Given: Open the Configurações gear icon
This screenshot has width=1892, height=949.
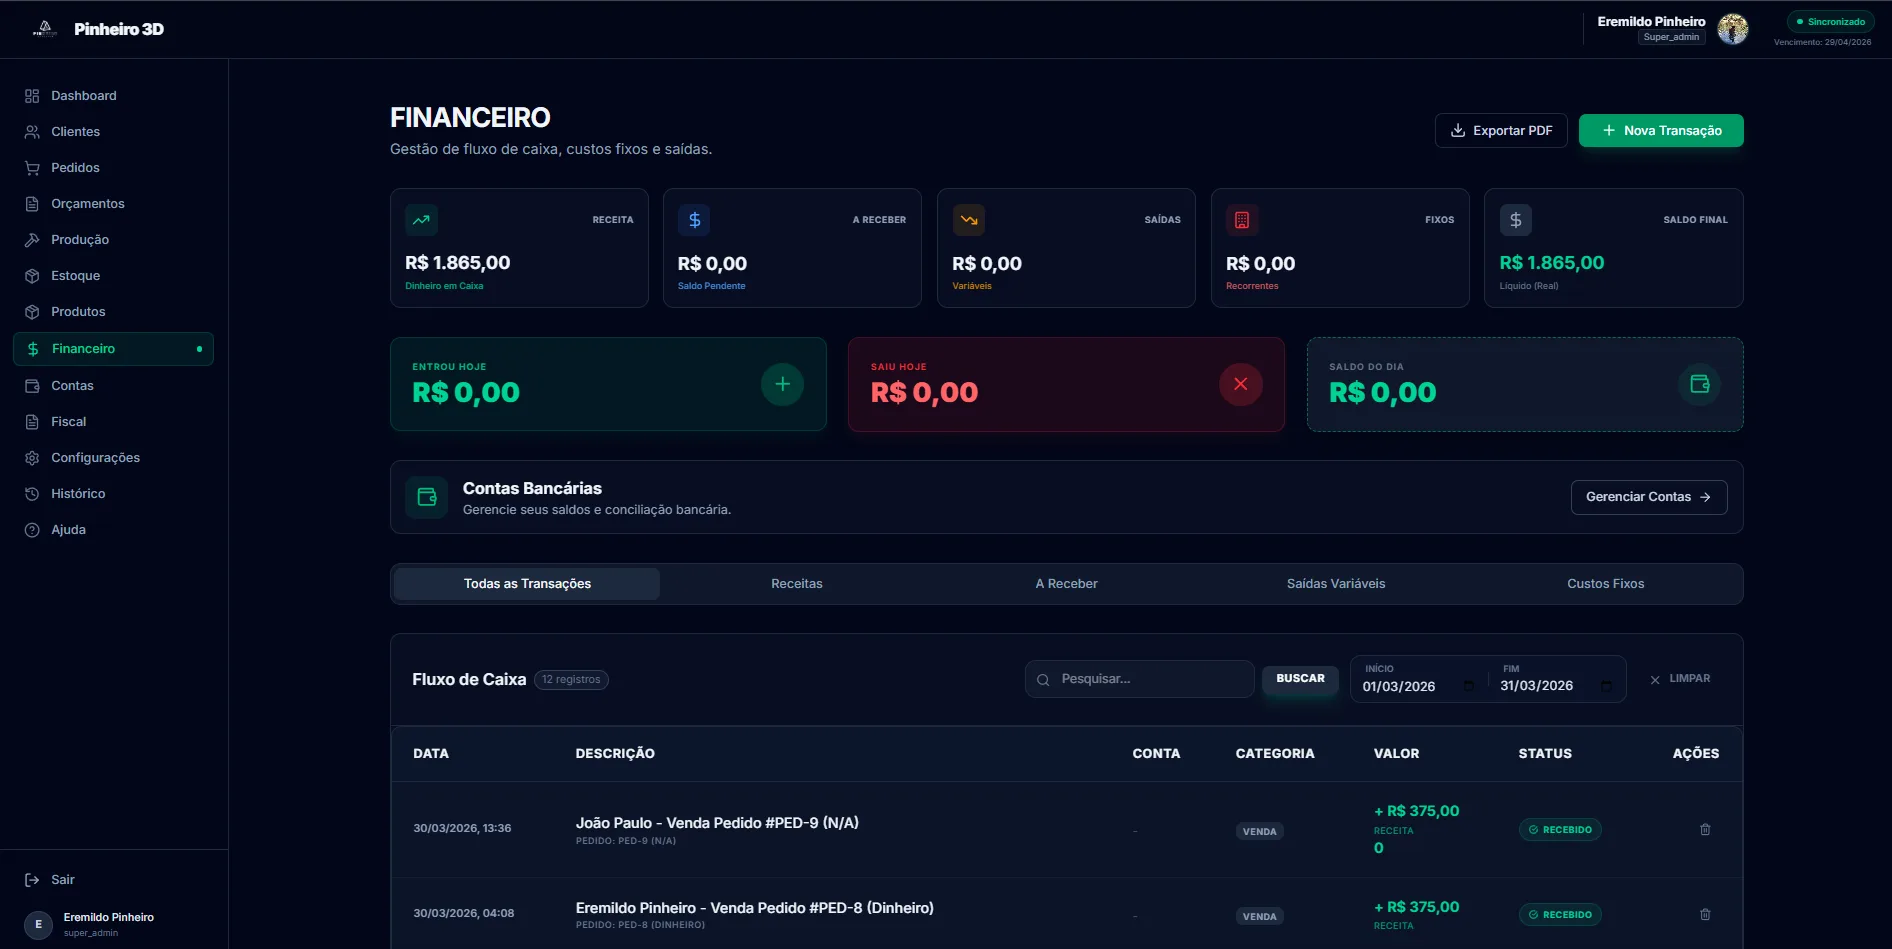Looking at the screenshot, I should 32,458.
